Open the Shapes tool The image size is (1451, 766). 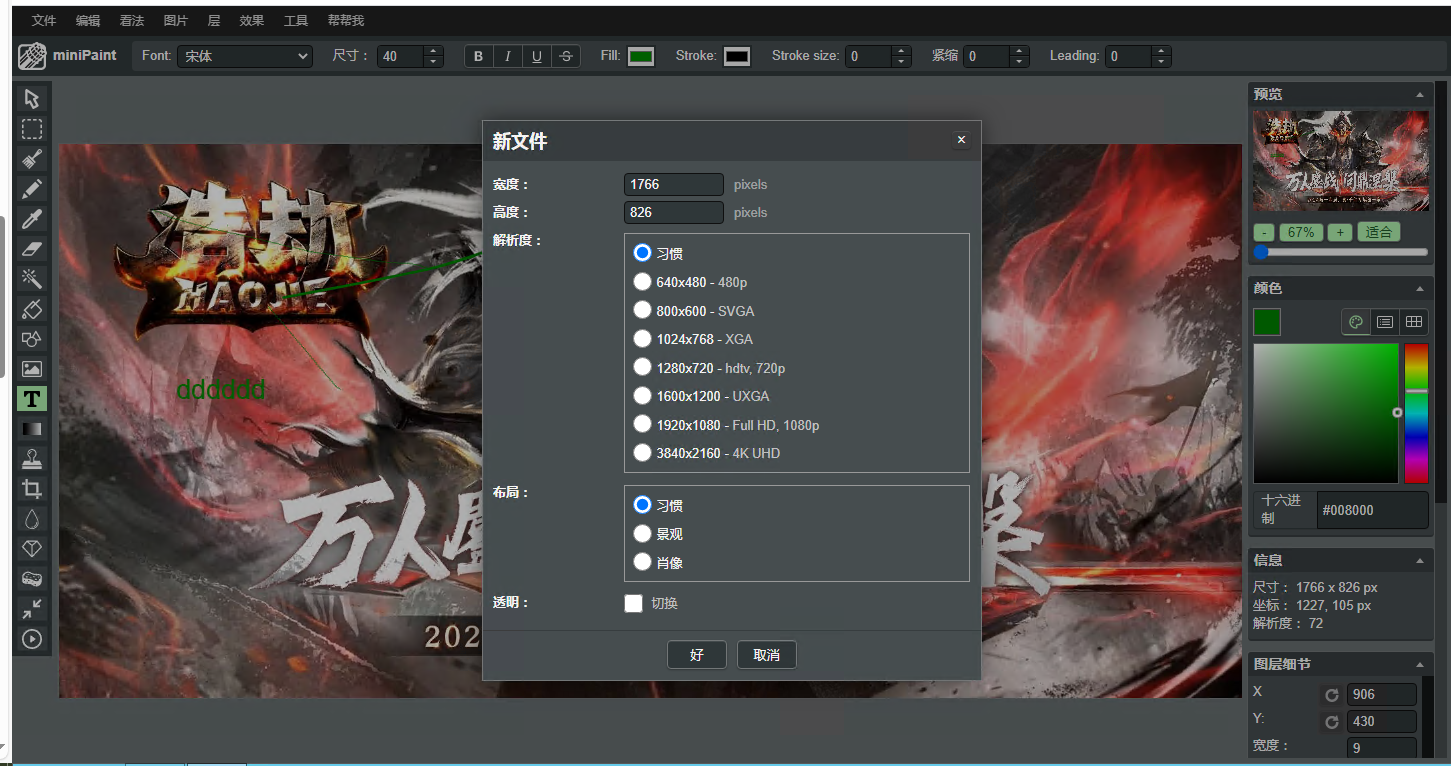tap(32, 338)
